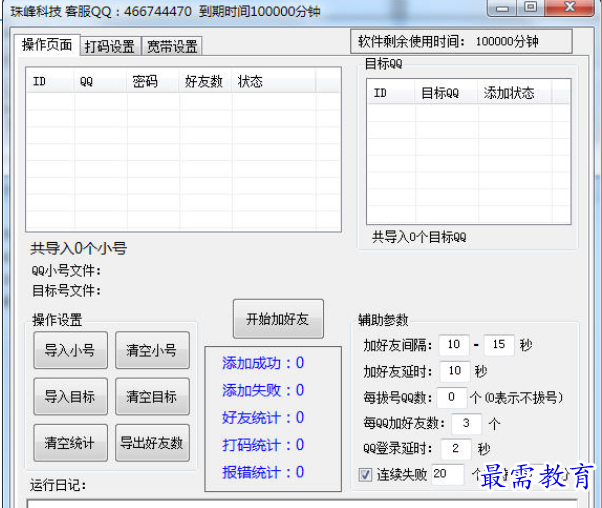Screen dimensions: 602x508
Task: Edit the 加好友延时 seconds field
Action: click(455, 371)
